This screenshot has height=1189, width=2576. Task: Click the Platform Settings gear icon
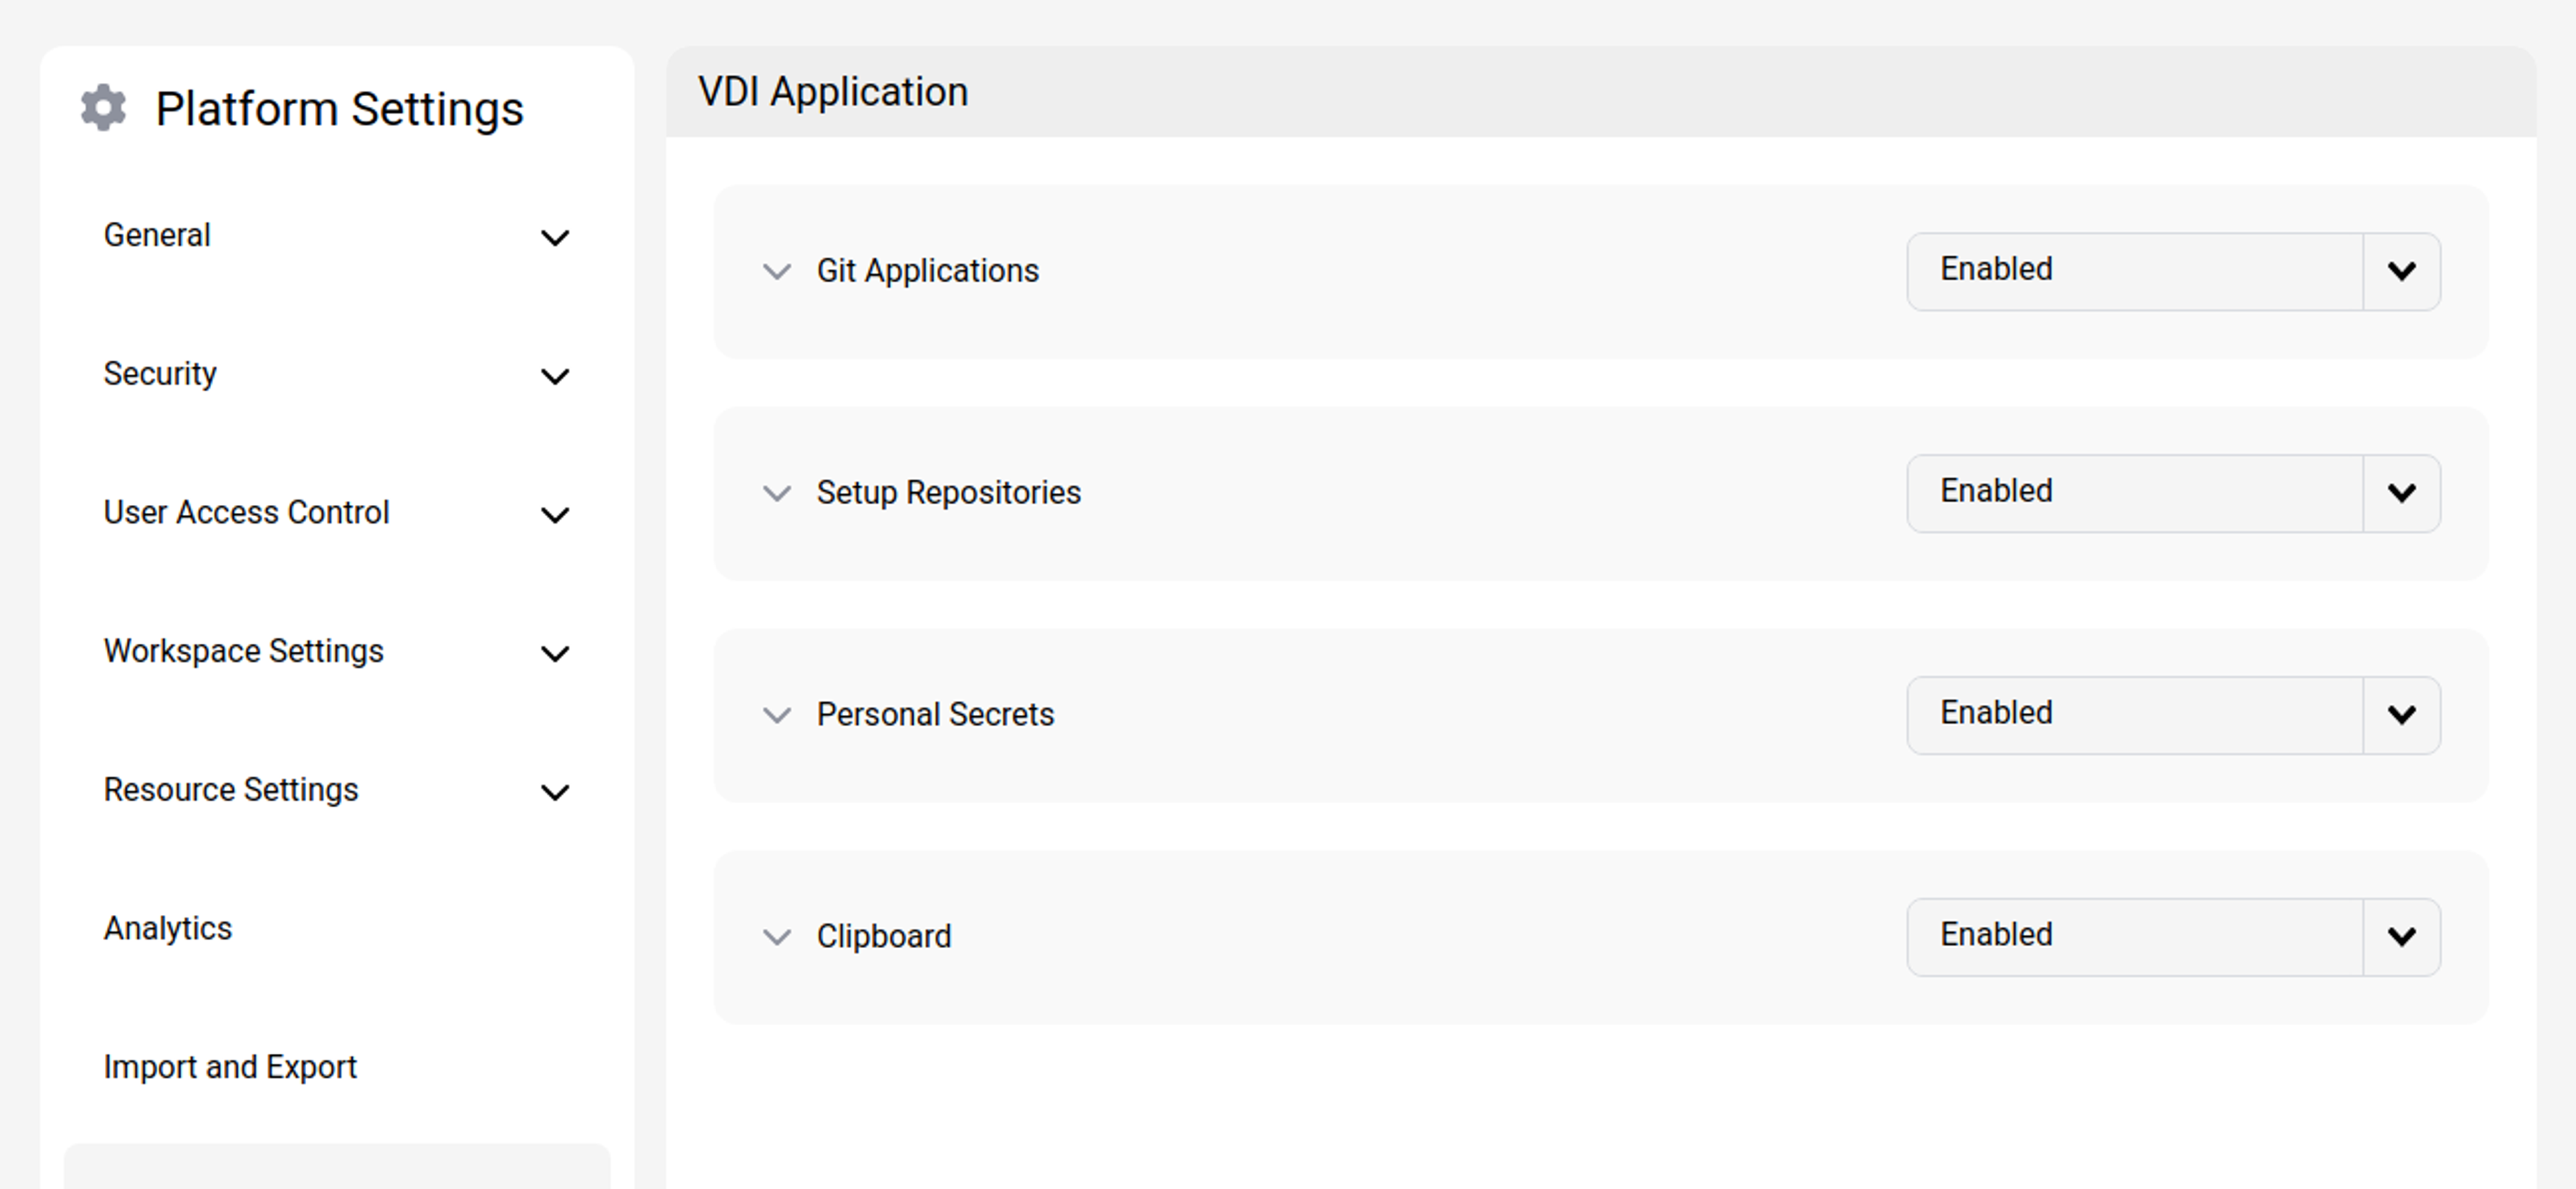click(x=103, y=107)
